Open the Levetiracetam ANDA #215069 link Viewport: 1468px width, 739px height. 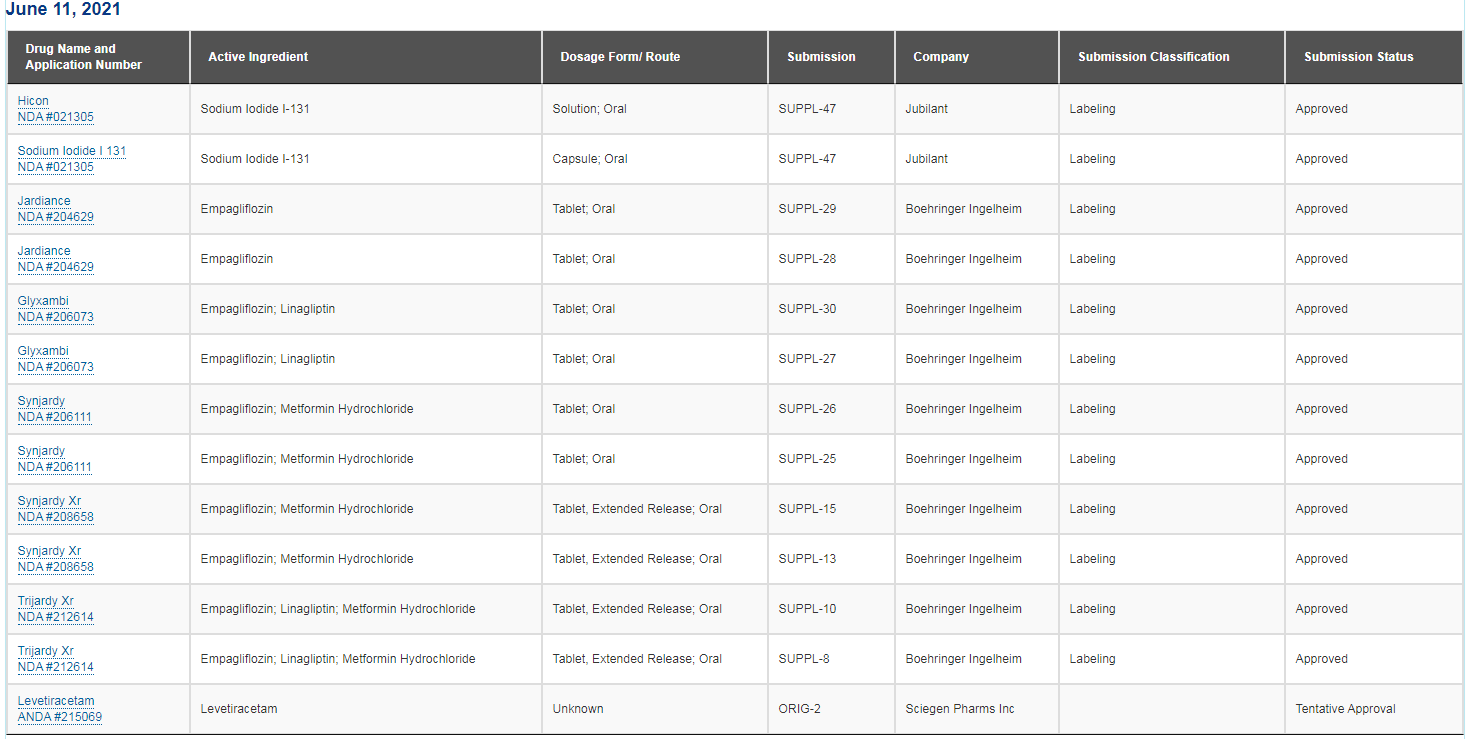pos(60,709)
